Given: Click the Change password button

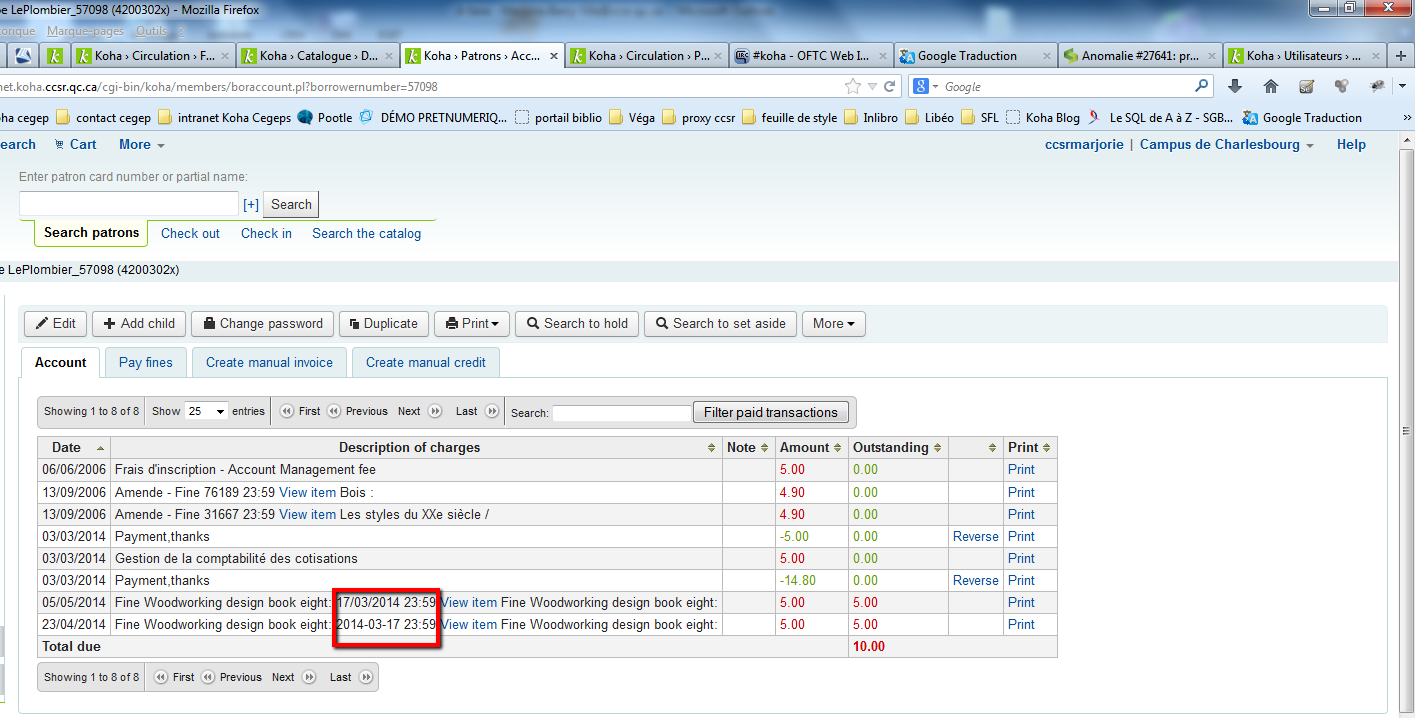Looking at the screenshot, I should [x=262, y=324].
